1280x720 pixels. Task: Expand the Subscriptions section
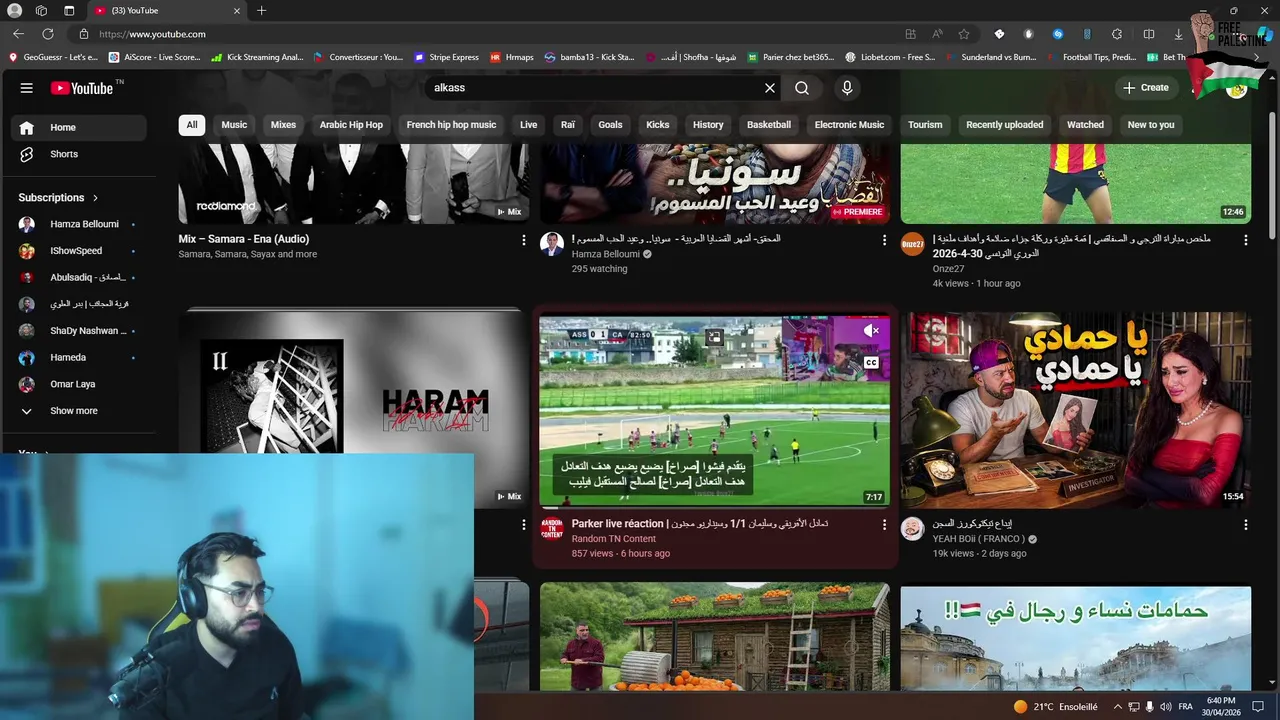[58, 198]
